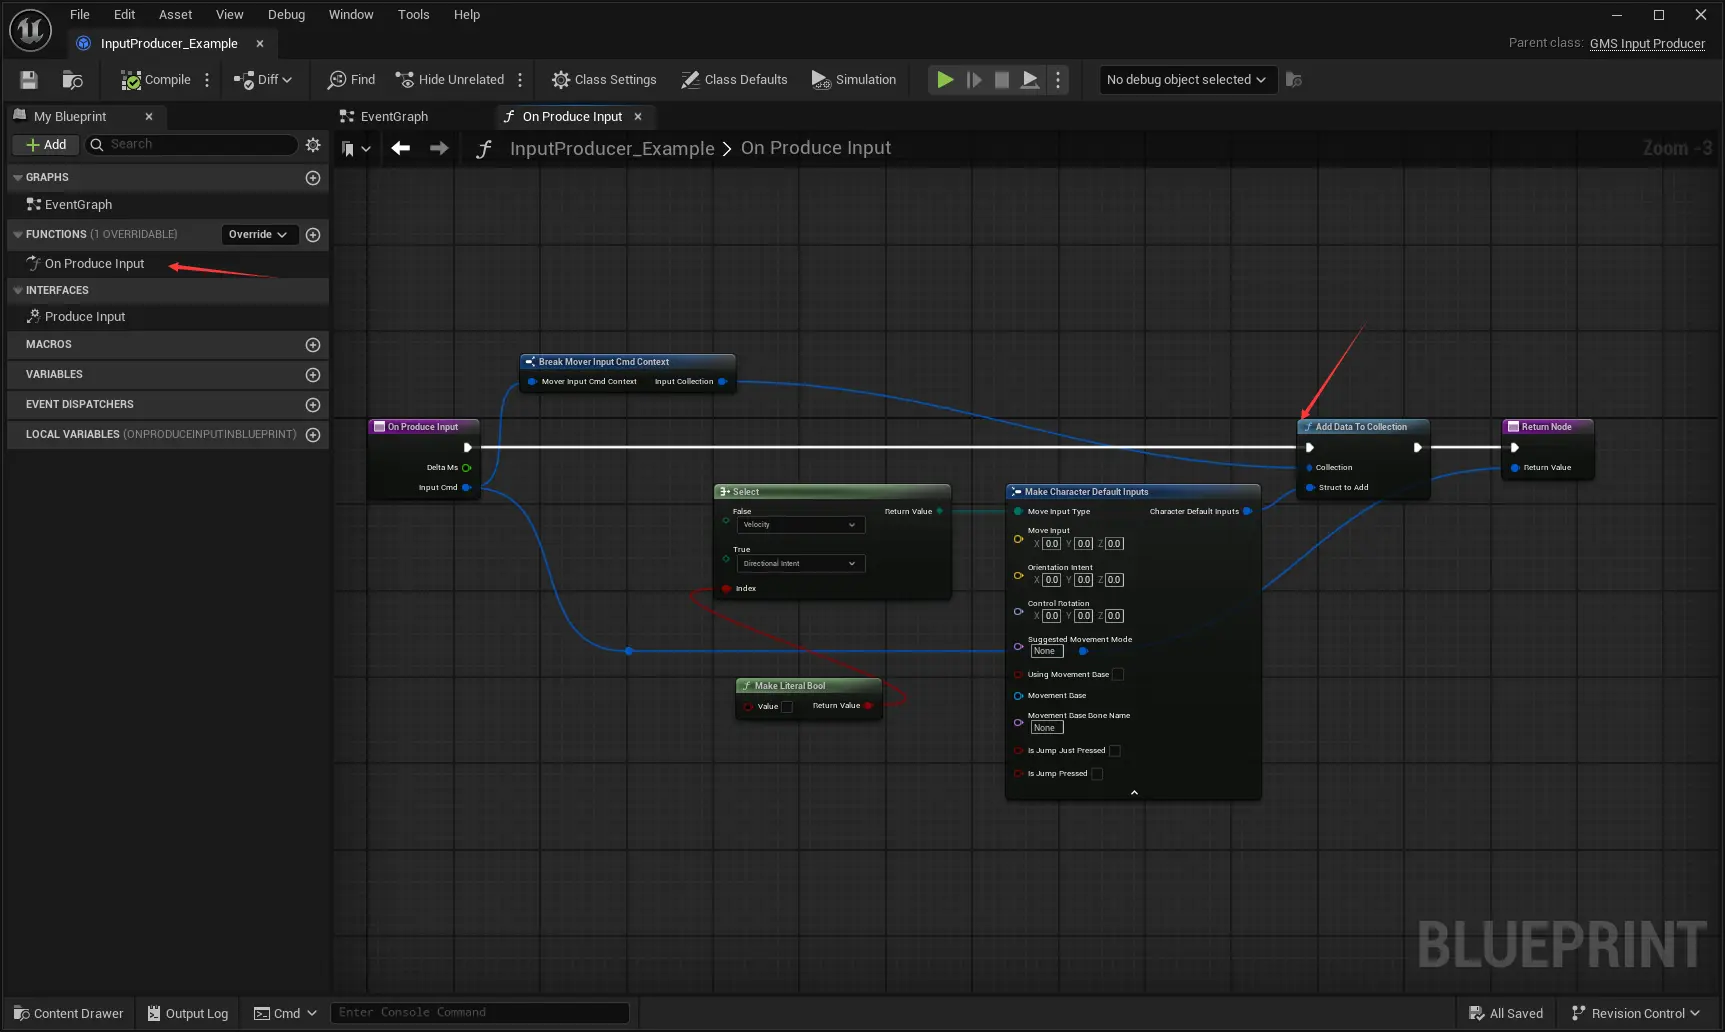
Task: Collapse the GRAPHS section
Action: pos(18,178)
